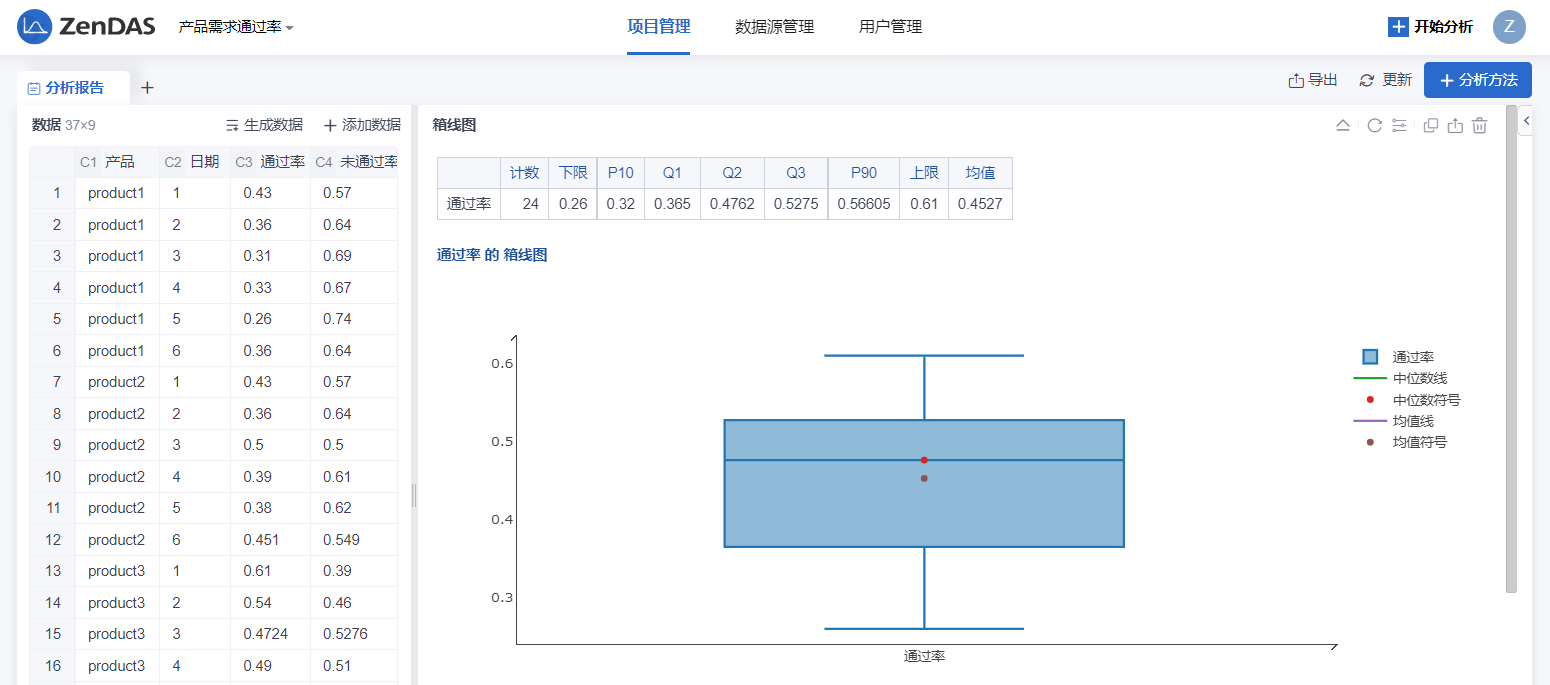
Task: Click the blue 分析方法 button
Action: tap(1478, 80)
